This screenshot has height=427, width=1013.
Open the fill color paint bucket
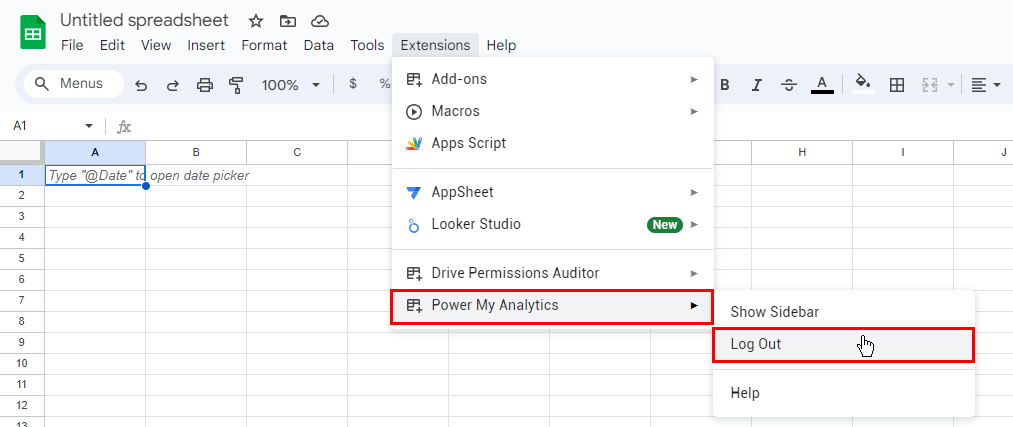click(x=864, y=84)
